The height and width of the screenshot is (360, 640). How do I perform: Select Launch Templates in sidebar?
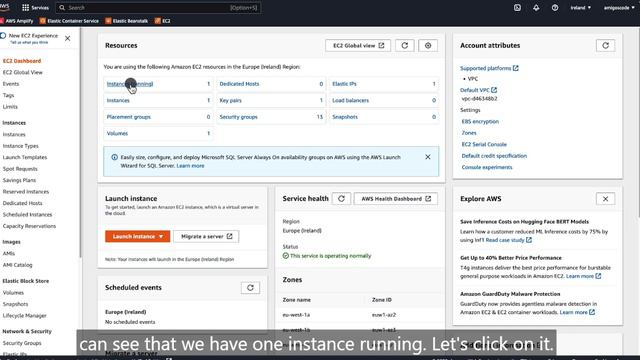pyautogui.click(x=24, y=157)
